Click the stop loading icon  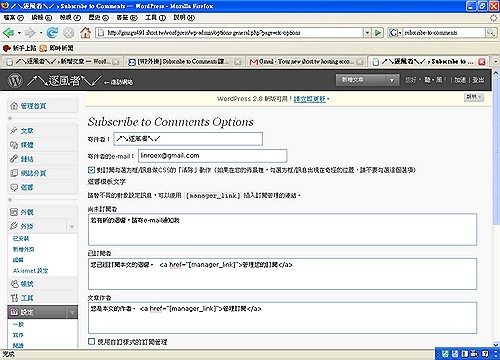point(69,33)
